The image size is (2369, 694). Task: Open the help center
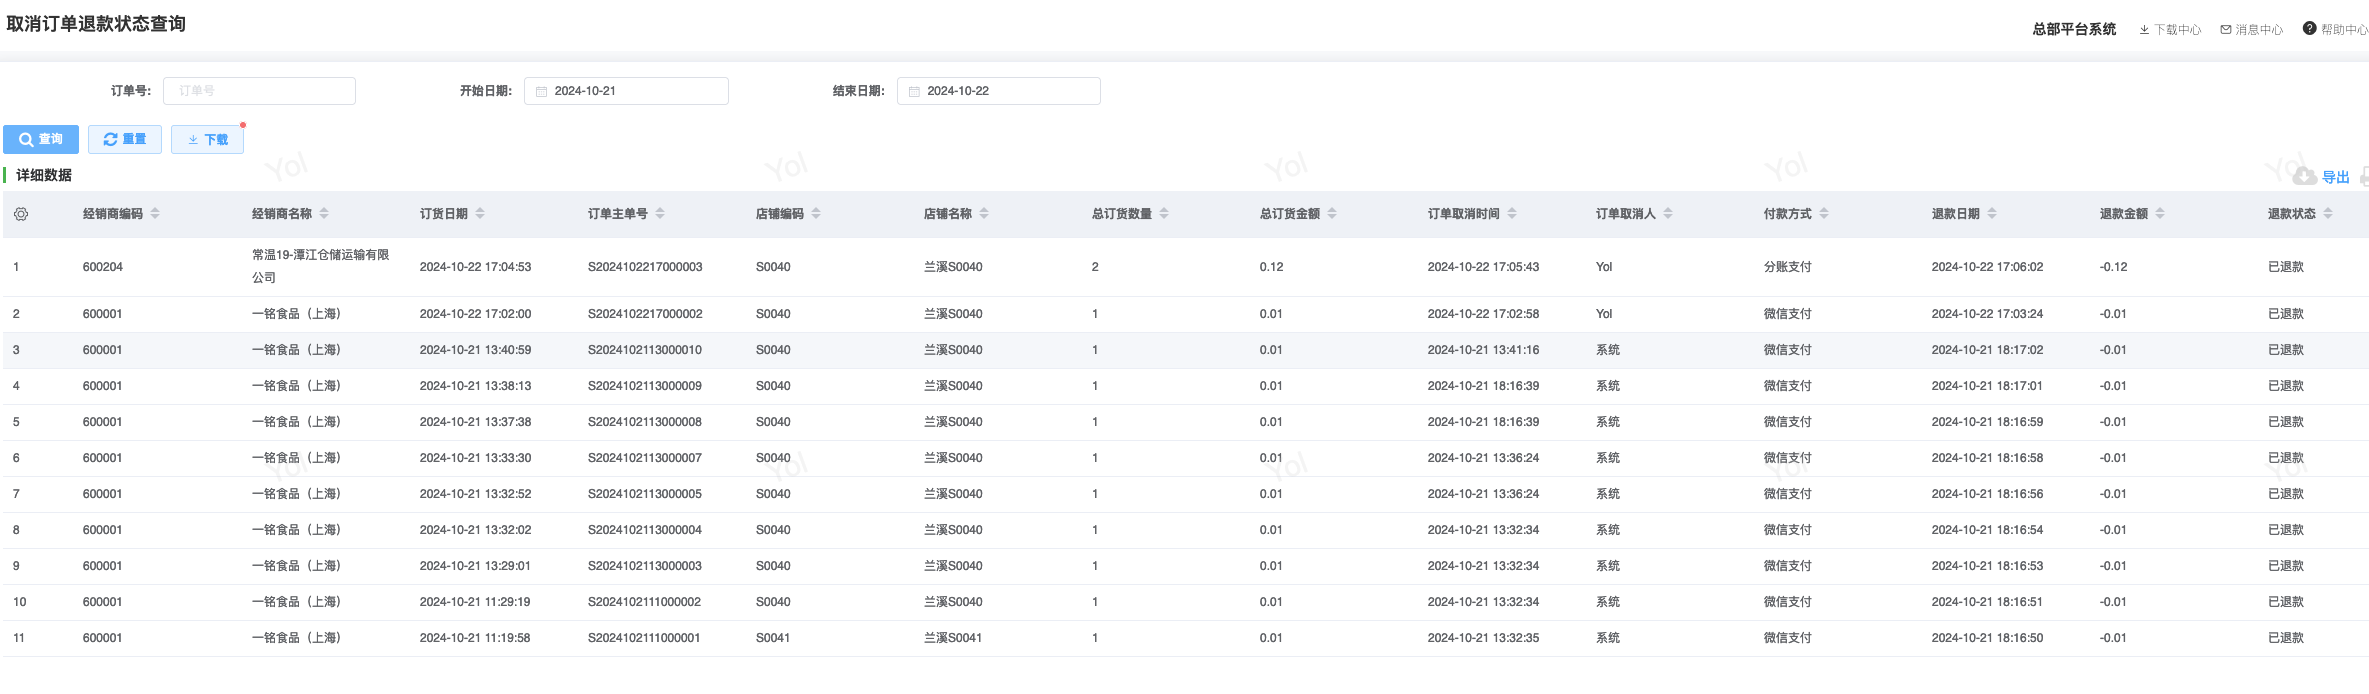coord(2335,30)
